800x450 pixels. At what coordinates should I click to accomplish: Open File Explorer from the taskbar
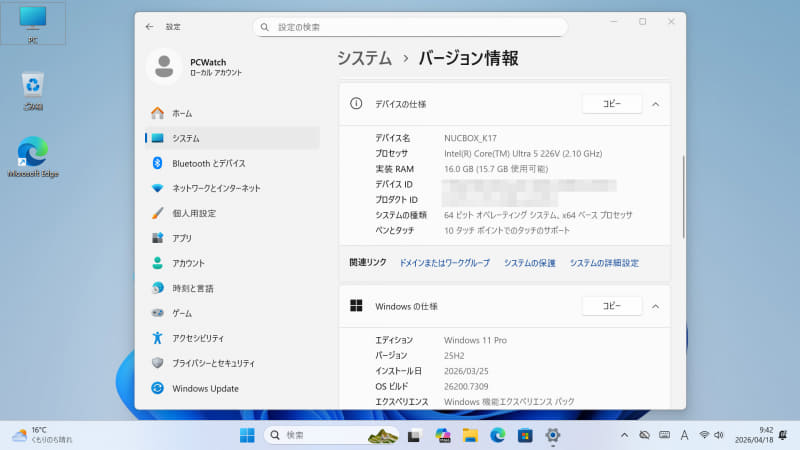(470, 435)
